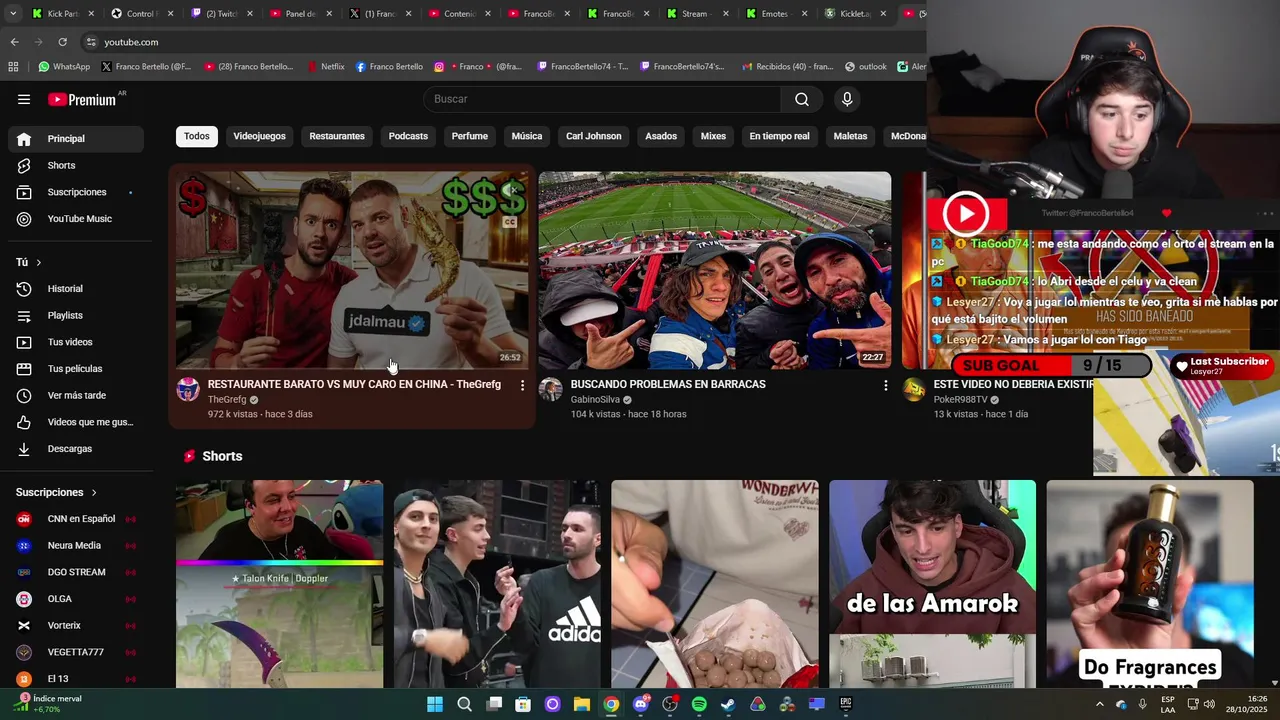Open Epic Games Launcher from taskbar
This screenshot has width=1280, height=720.
tap(845, 704)
